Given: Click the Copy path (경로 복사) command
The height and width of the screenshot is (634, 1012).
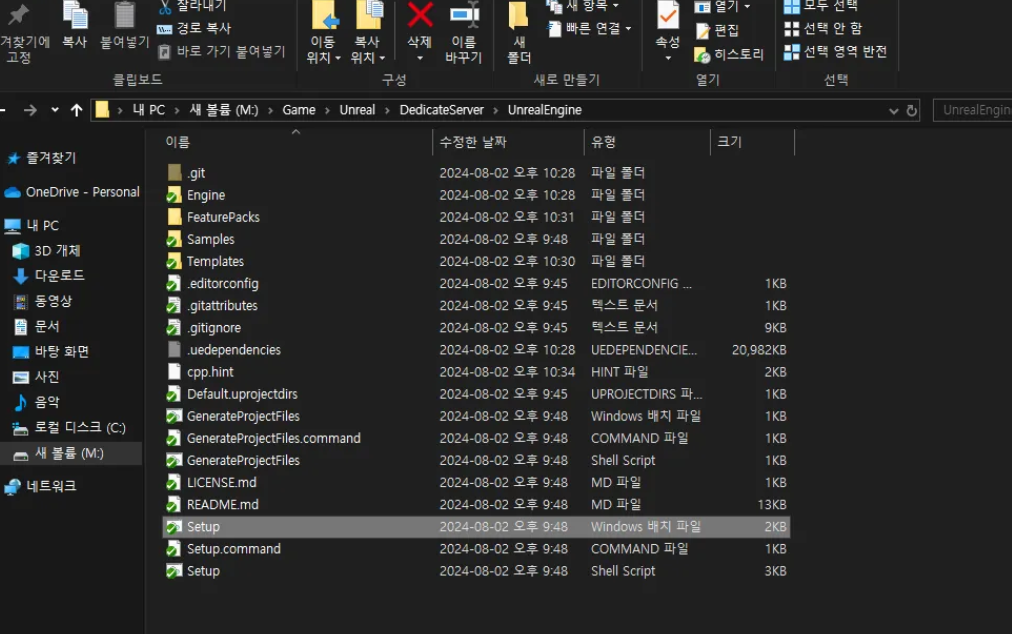Looking at the screenshot, I should tap(194, 28).
